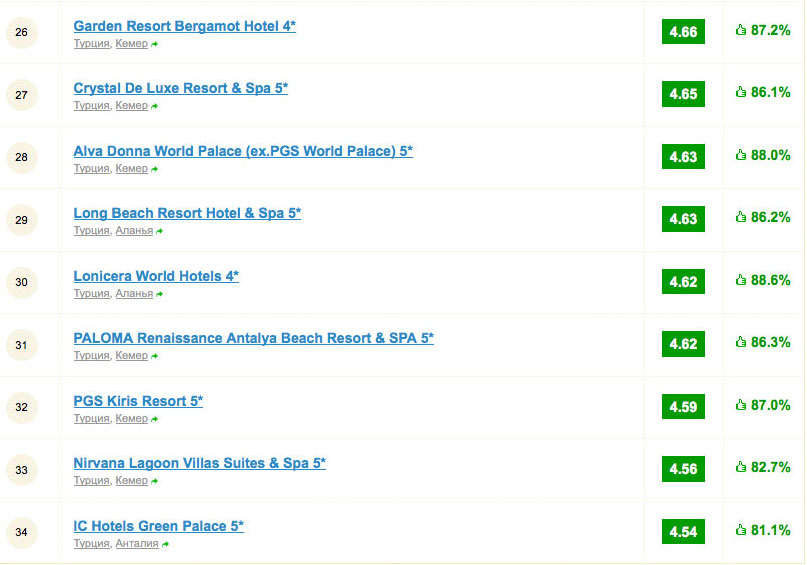The image size is (807, 565).
Task: Click the 87.2% recommendation value
Action: click(770, 30)
